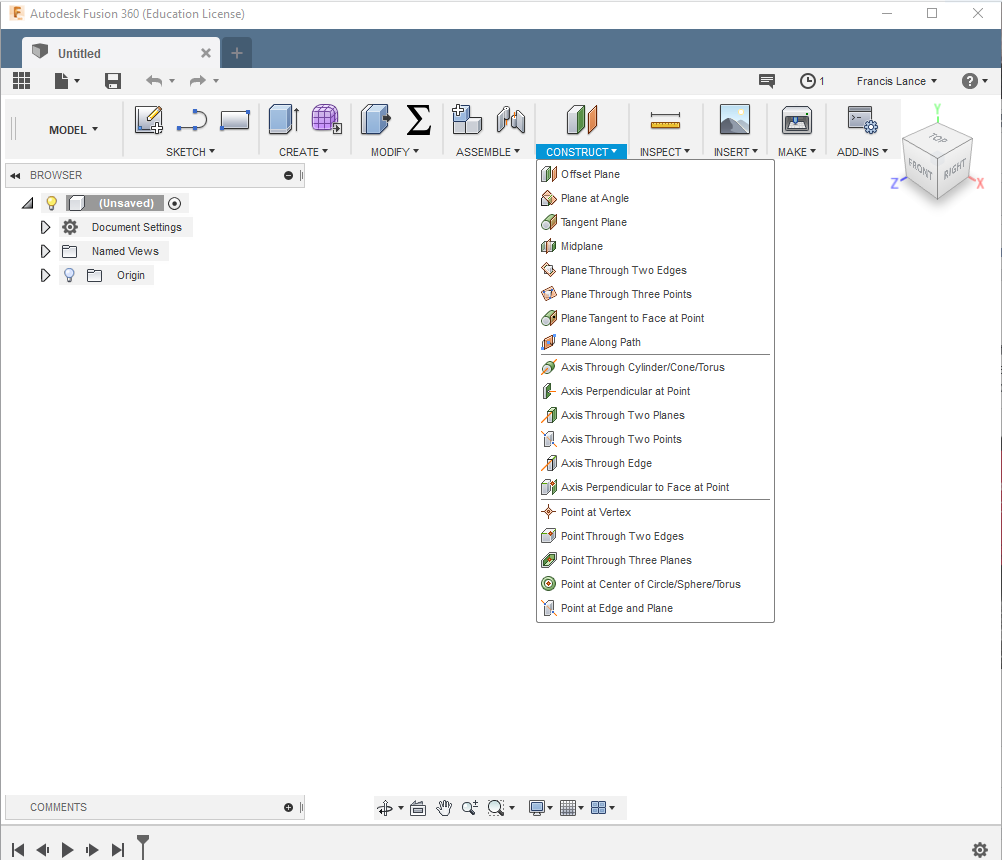Open the Francis Lance account dropdown
Image resolution: width=1002 pixels, height=861 pixels.
(897, 81)
